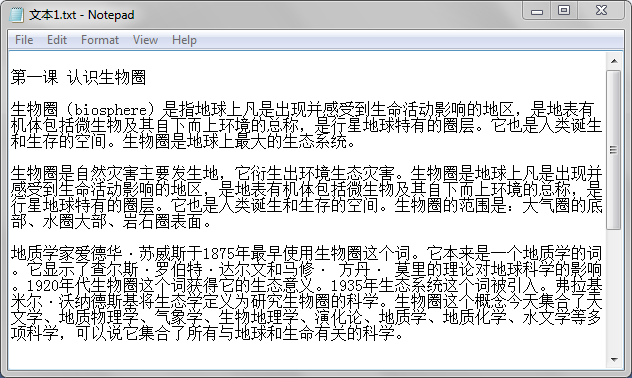The image size is (632, 378).
Task: Click the title text 文本1.txt - Notepad
Action: pyautogui.click(x=82, y=15)
